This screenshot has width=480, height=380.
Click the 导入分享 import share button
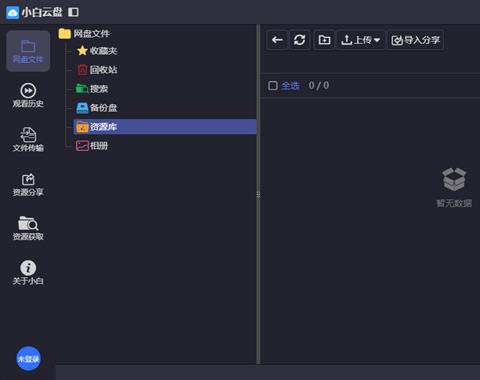click(415, 40)
